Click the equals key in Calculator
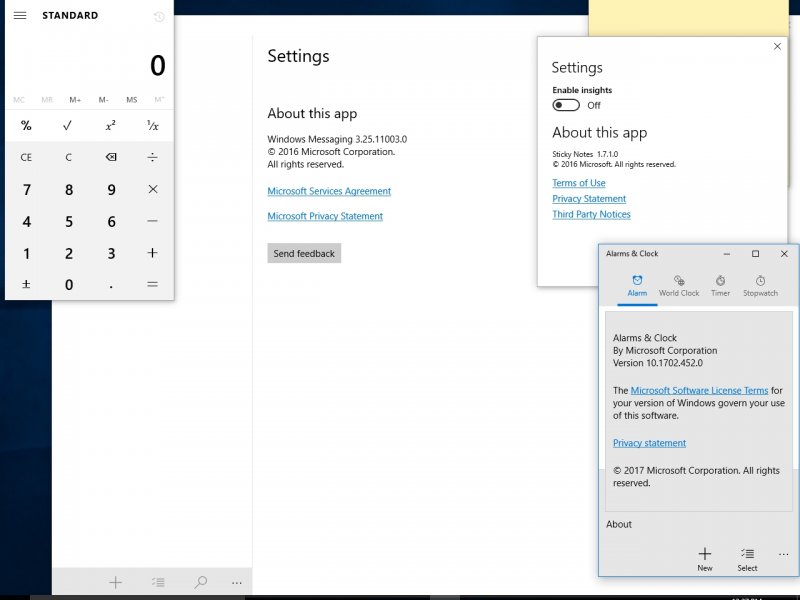Screen dimensions: 800x600 (153, 284)
